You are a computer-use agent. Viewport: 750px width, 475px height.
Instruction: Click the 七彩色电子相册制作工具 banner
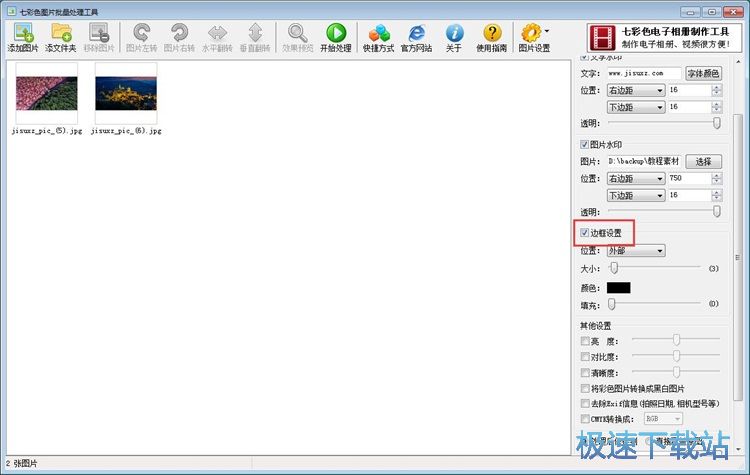tap(664, 38)
